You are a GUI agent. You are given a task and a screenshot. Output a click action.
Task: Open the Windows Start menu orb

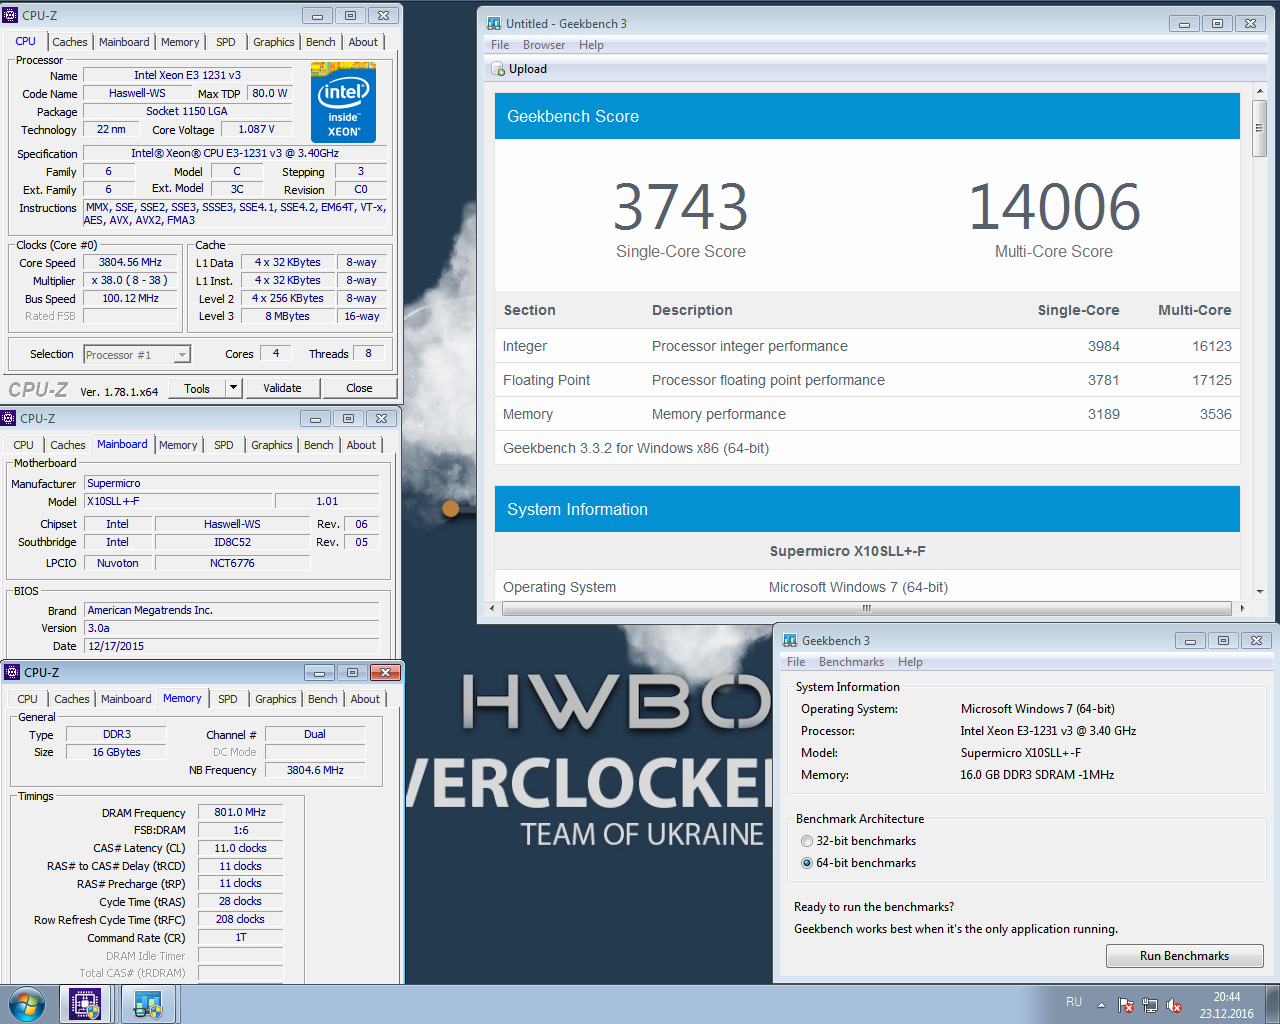(27, 1004)
